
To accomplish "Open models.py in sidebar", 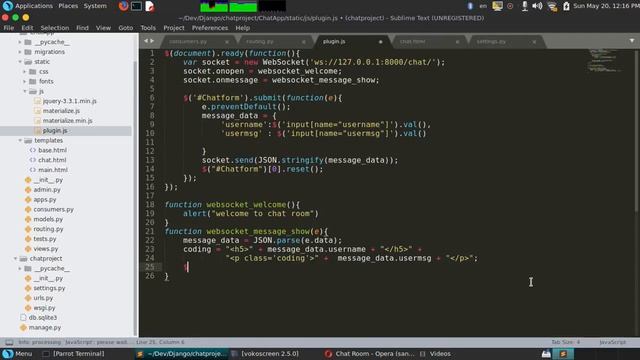I will [48, 219].
